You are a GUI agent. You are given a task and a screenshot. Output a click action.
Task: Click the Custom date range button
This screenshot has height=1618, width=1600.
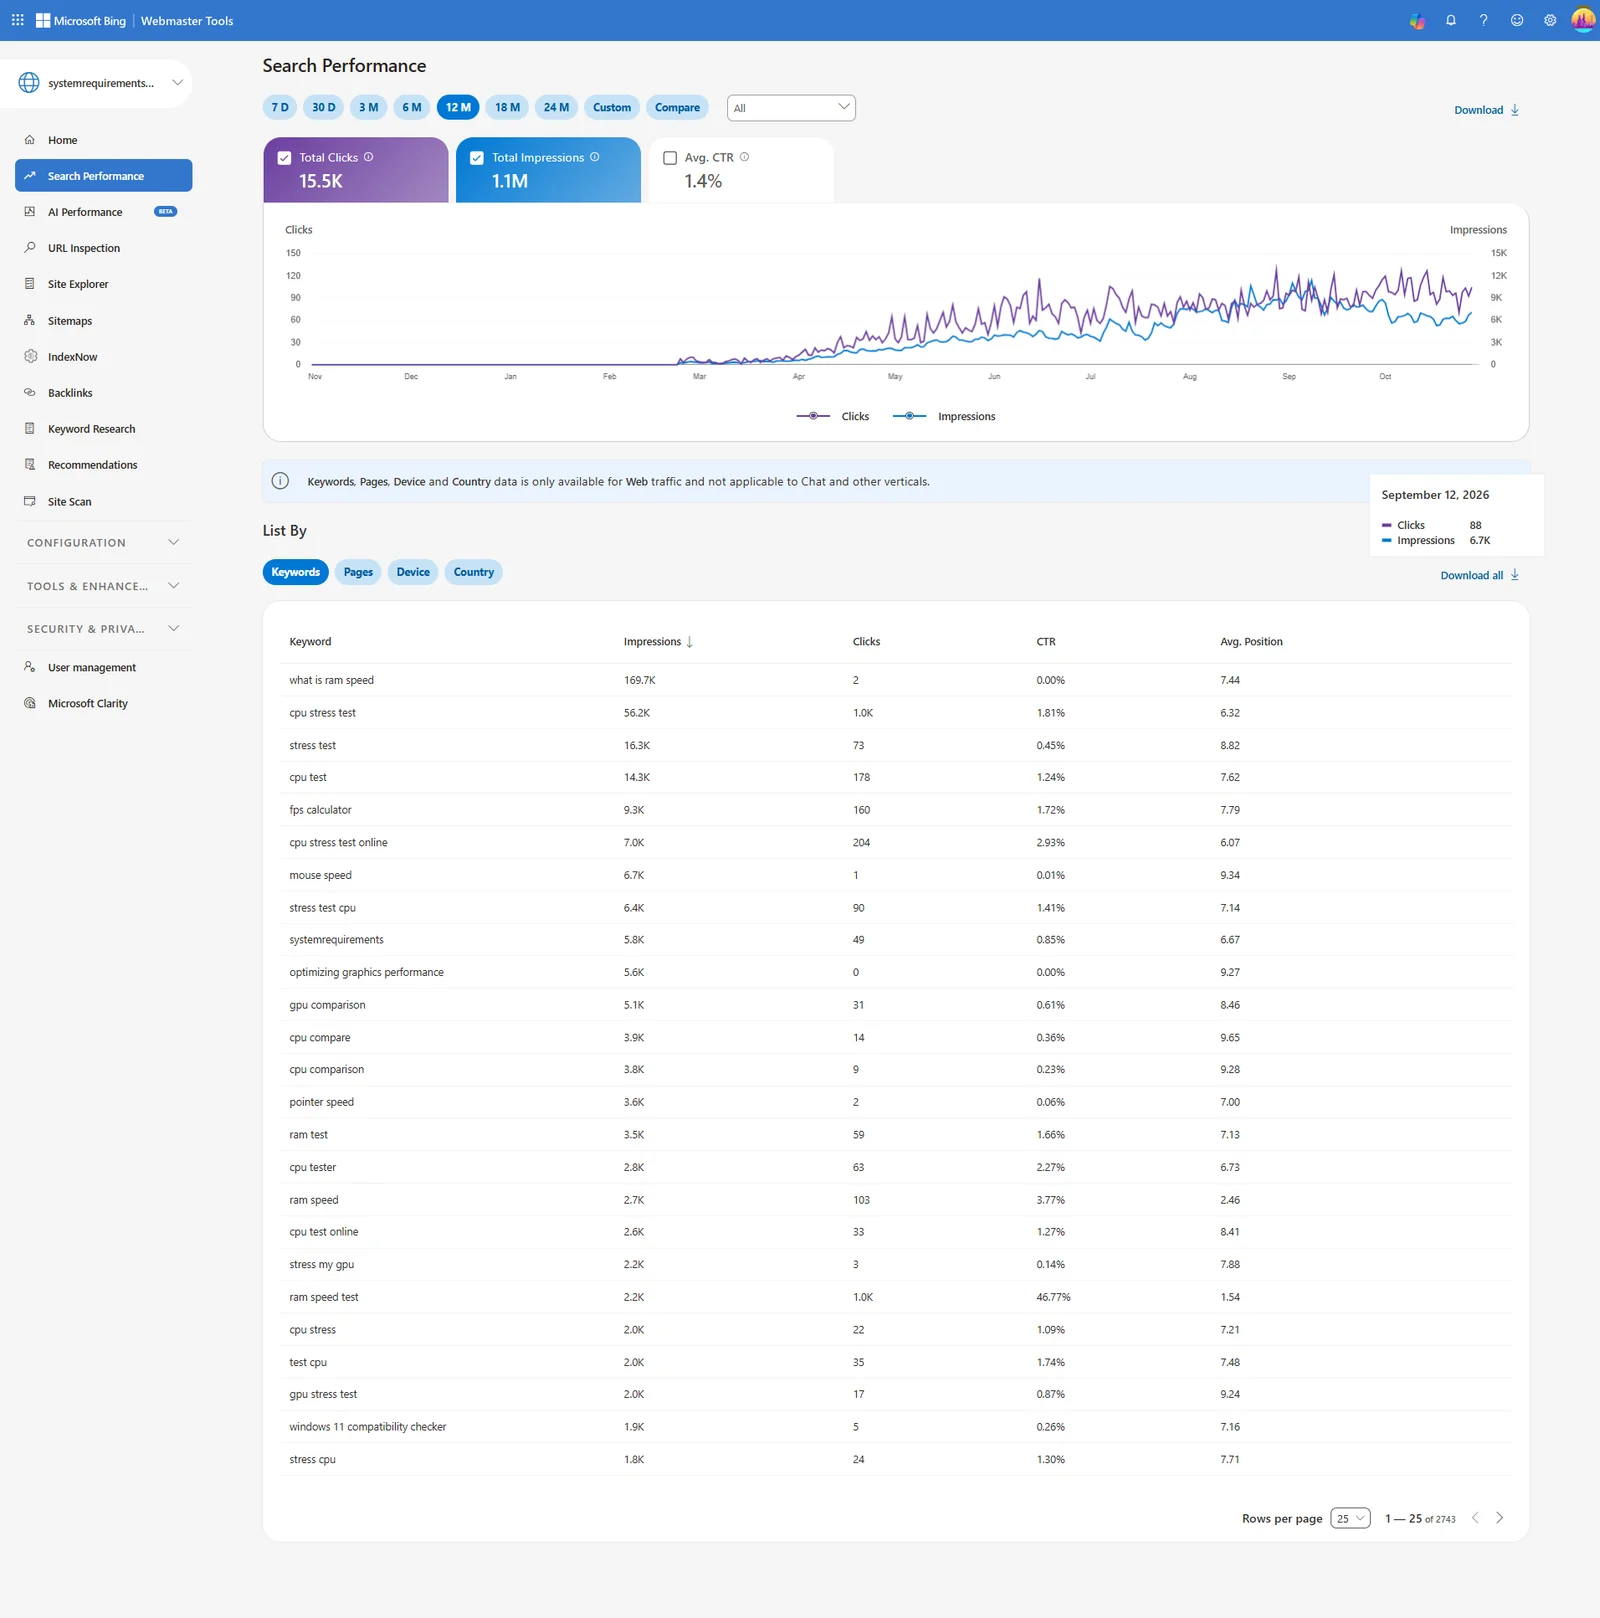[612, 107]
